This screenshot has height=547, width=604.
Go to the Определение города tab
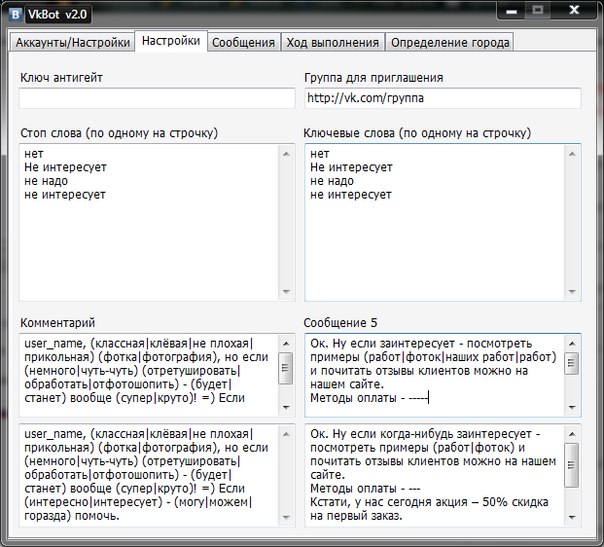(x=450, y=42)
